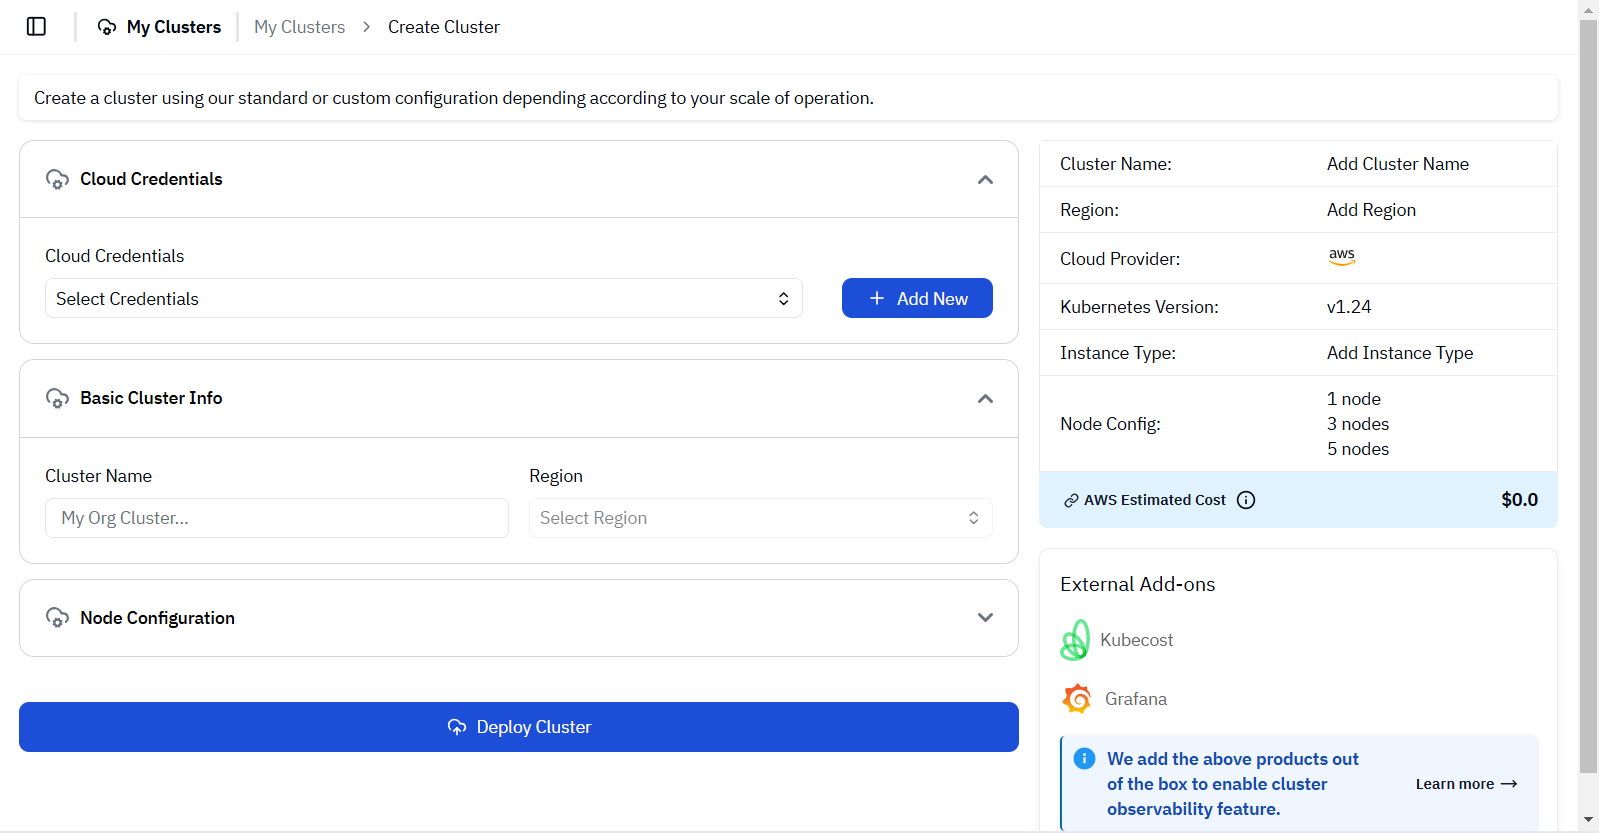
Task: Click the info icon beside AWS Estimated Cost
Action: tap(1246, 500)
